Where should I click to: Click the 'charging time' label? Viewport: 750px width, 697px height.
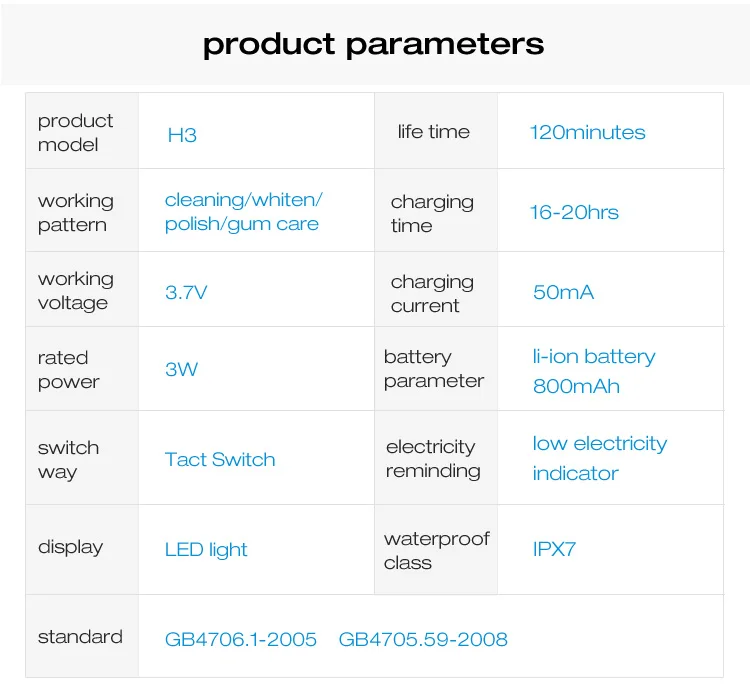pyautogui.click(x=431, y=213)
